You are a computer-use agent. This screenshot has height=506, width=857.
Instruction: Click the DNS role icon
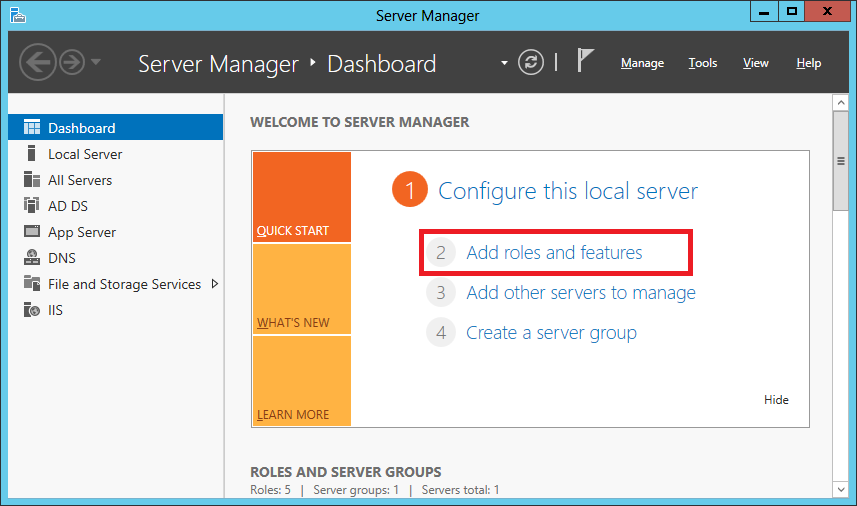pyautogui.click(x=32, y=258)
